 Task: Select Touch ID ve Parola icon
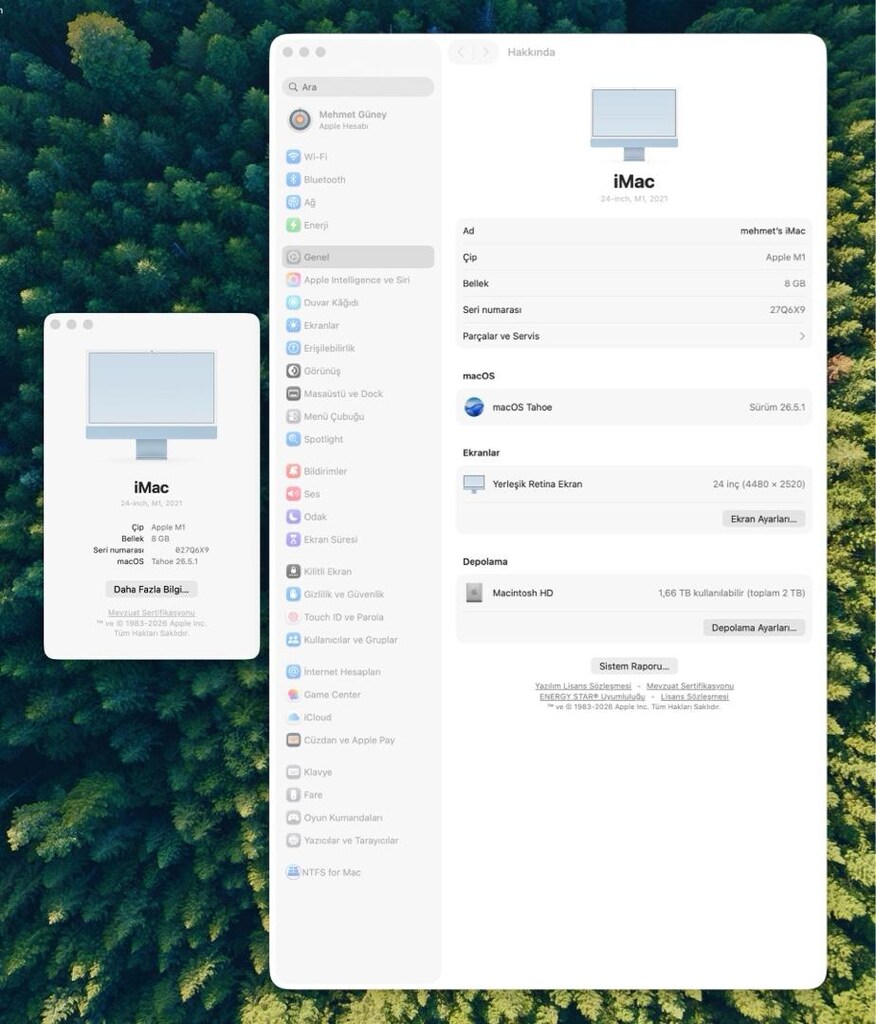click(293, 617)
